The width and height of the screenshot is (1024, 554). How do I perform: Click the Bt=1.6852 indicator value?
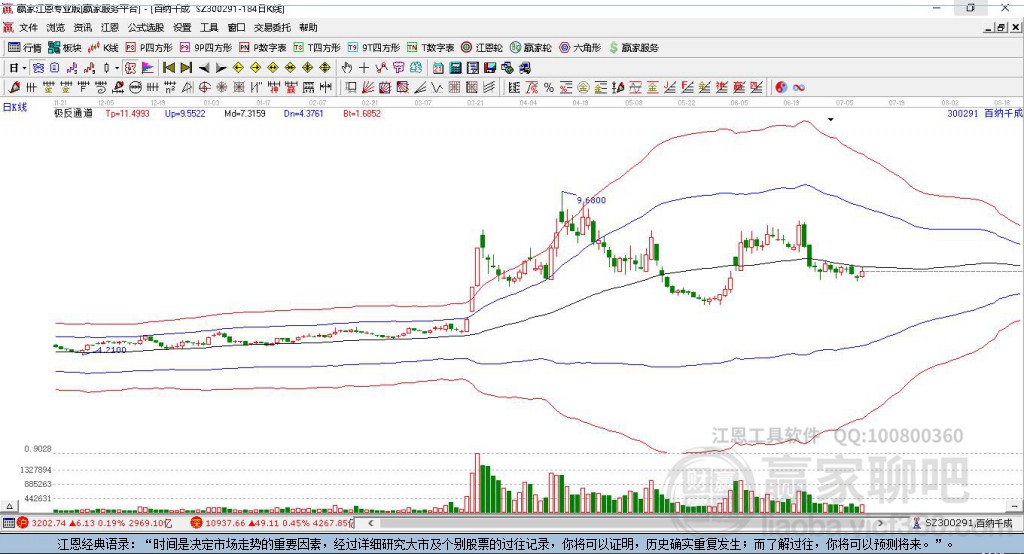(x=362, y=114)
